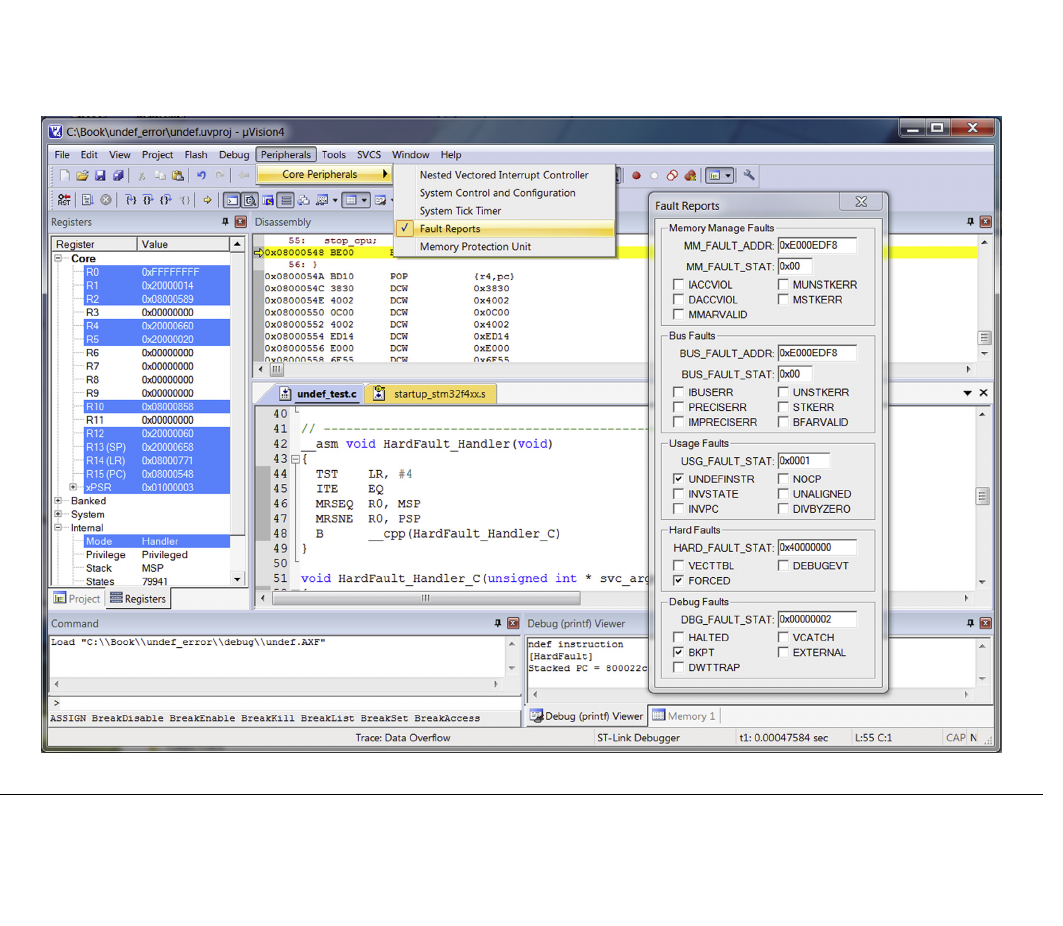The height and width of the screenshot is (926, 1063).
Task: Toggle the Disassembly Window toolbar icon
Action: [250, 200]
